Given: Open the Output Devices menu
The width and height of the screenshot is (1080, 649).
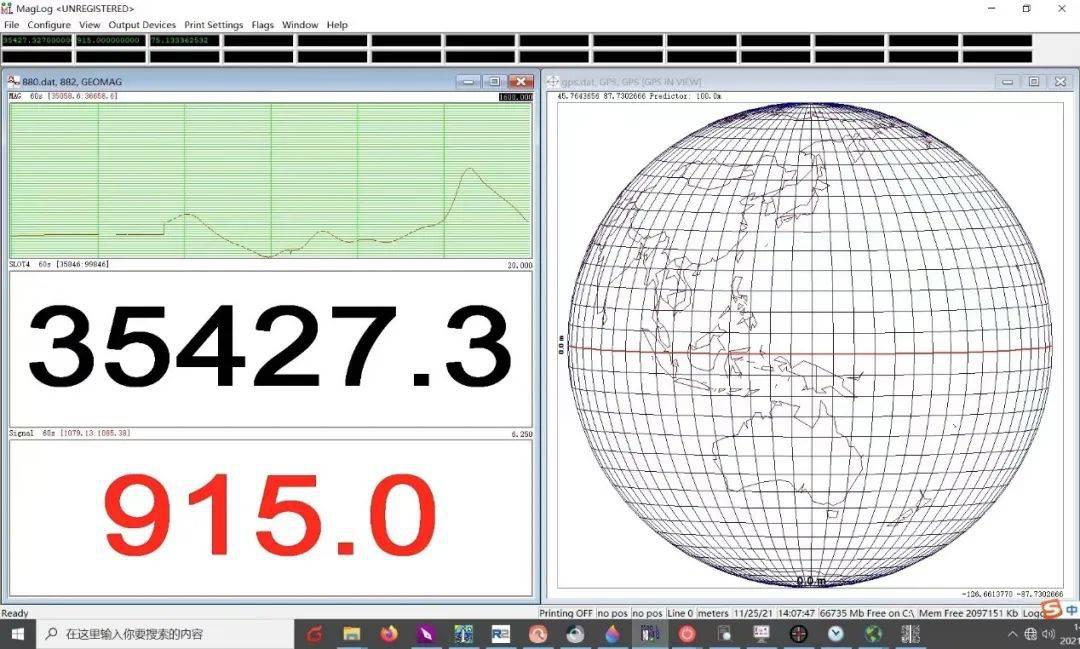Looking at the screenshot, I should pyautogui.click(x=142, y=25).
